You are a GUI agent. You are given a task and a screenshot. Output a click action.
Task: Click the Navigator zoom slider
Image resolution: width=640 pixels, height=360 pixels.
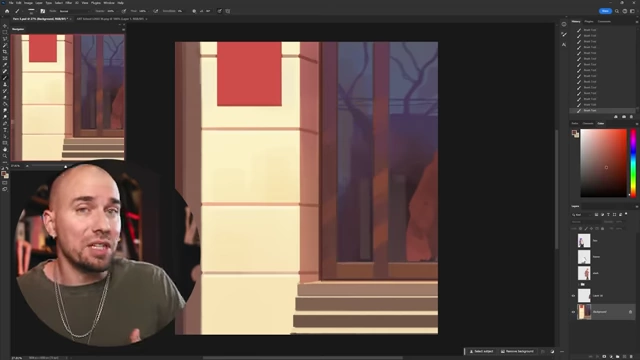coord(65,166)
